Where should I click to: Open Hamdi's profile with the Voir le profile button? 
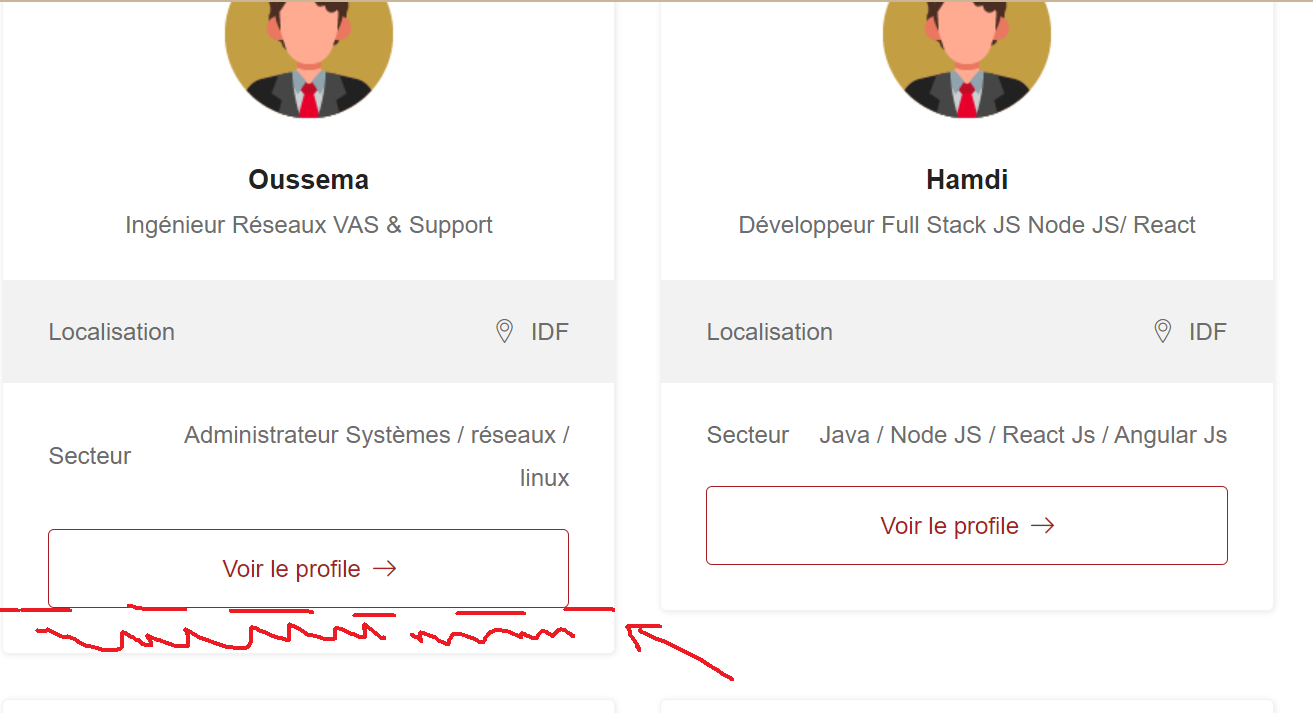tap(967, 525)
